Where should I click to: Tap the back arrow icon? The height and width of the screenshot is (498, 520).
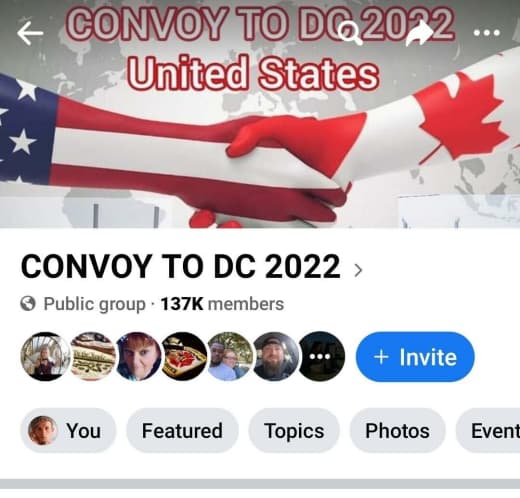coord(30,33)
